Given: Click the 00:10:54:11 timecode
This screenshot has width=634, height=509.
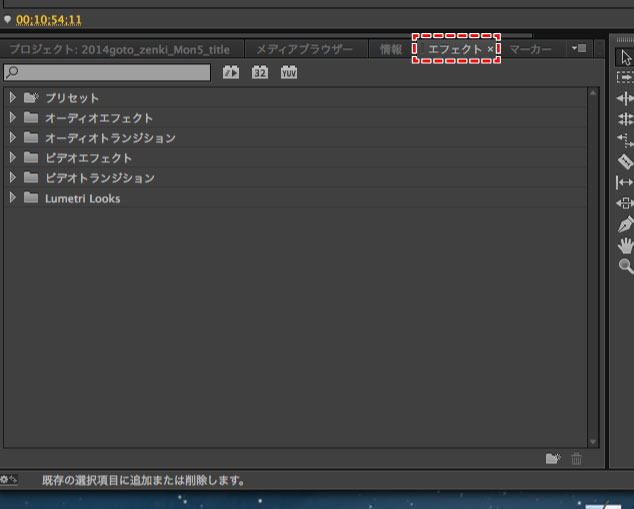Looking at the screenshot, I should (x=49, y=20).
